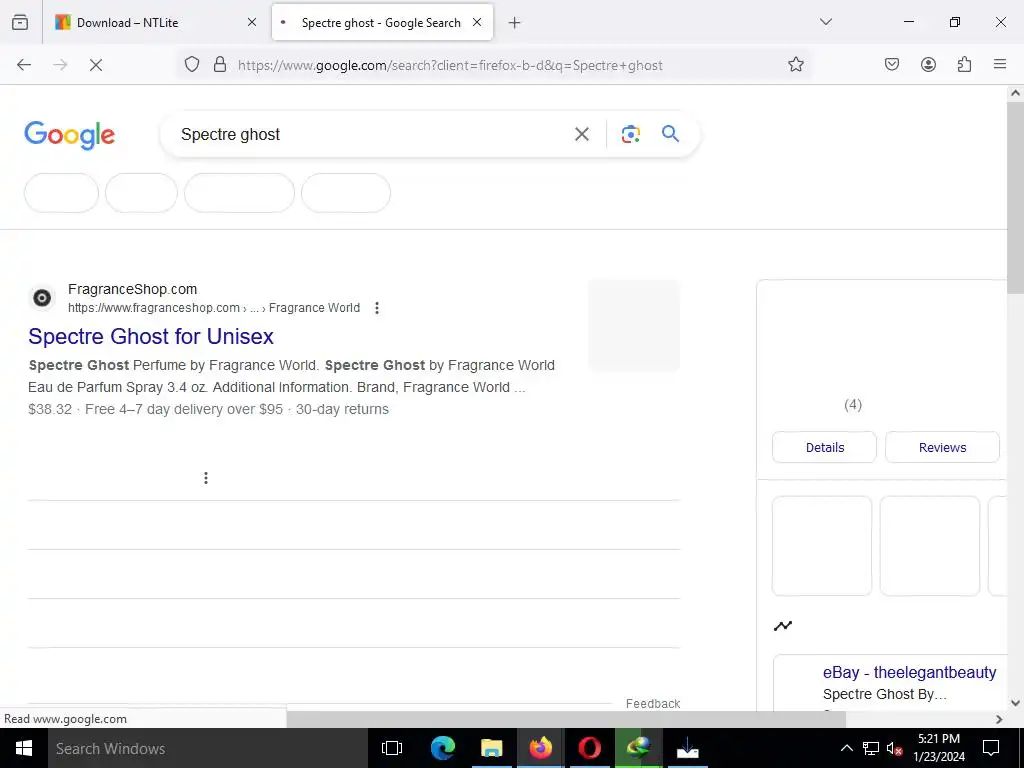Open Firefox View icon in tab bar

(x=20, y=23)
